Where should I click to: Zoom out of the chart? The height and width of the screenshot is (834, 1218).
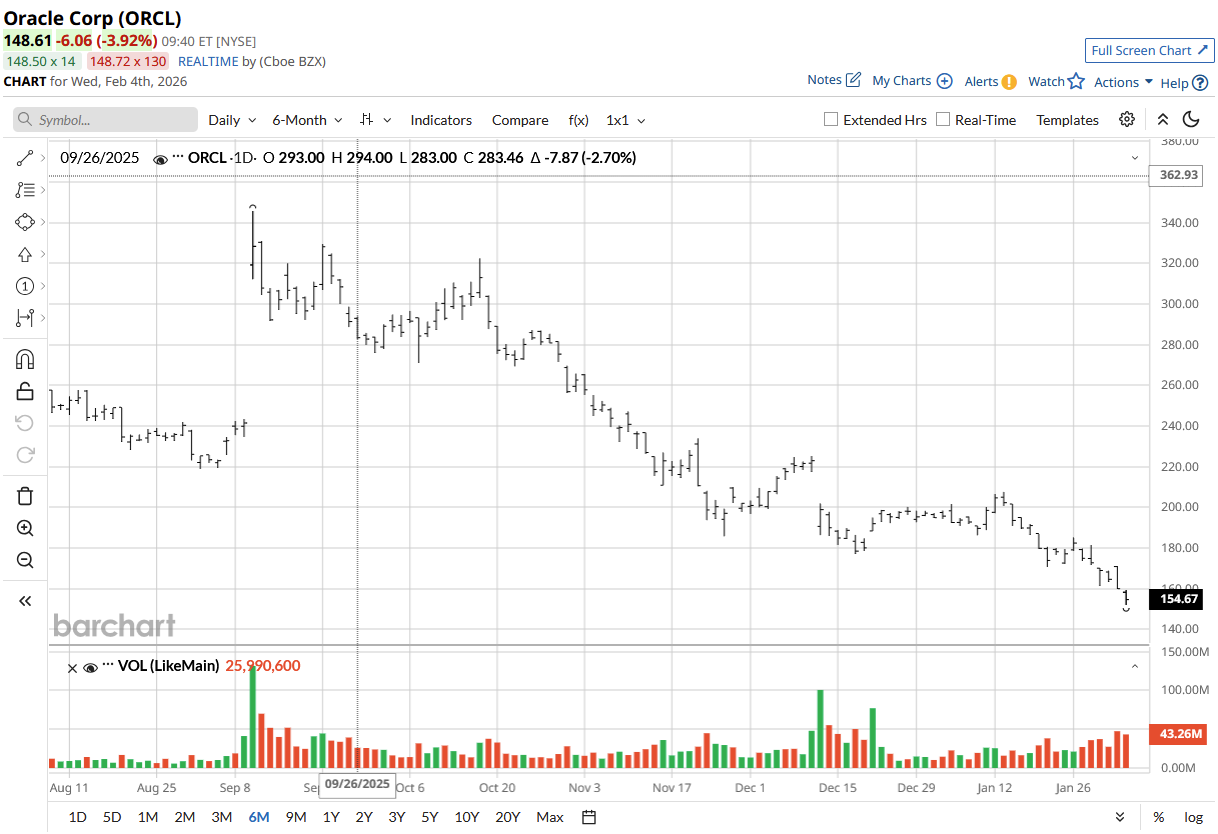(x=25, y=560)
